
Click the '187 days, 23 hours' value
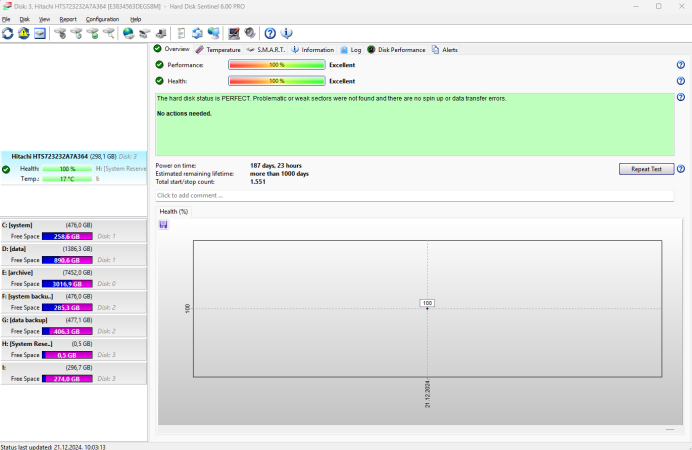[x=276, y=165]
